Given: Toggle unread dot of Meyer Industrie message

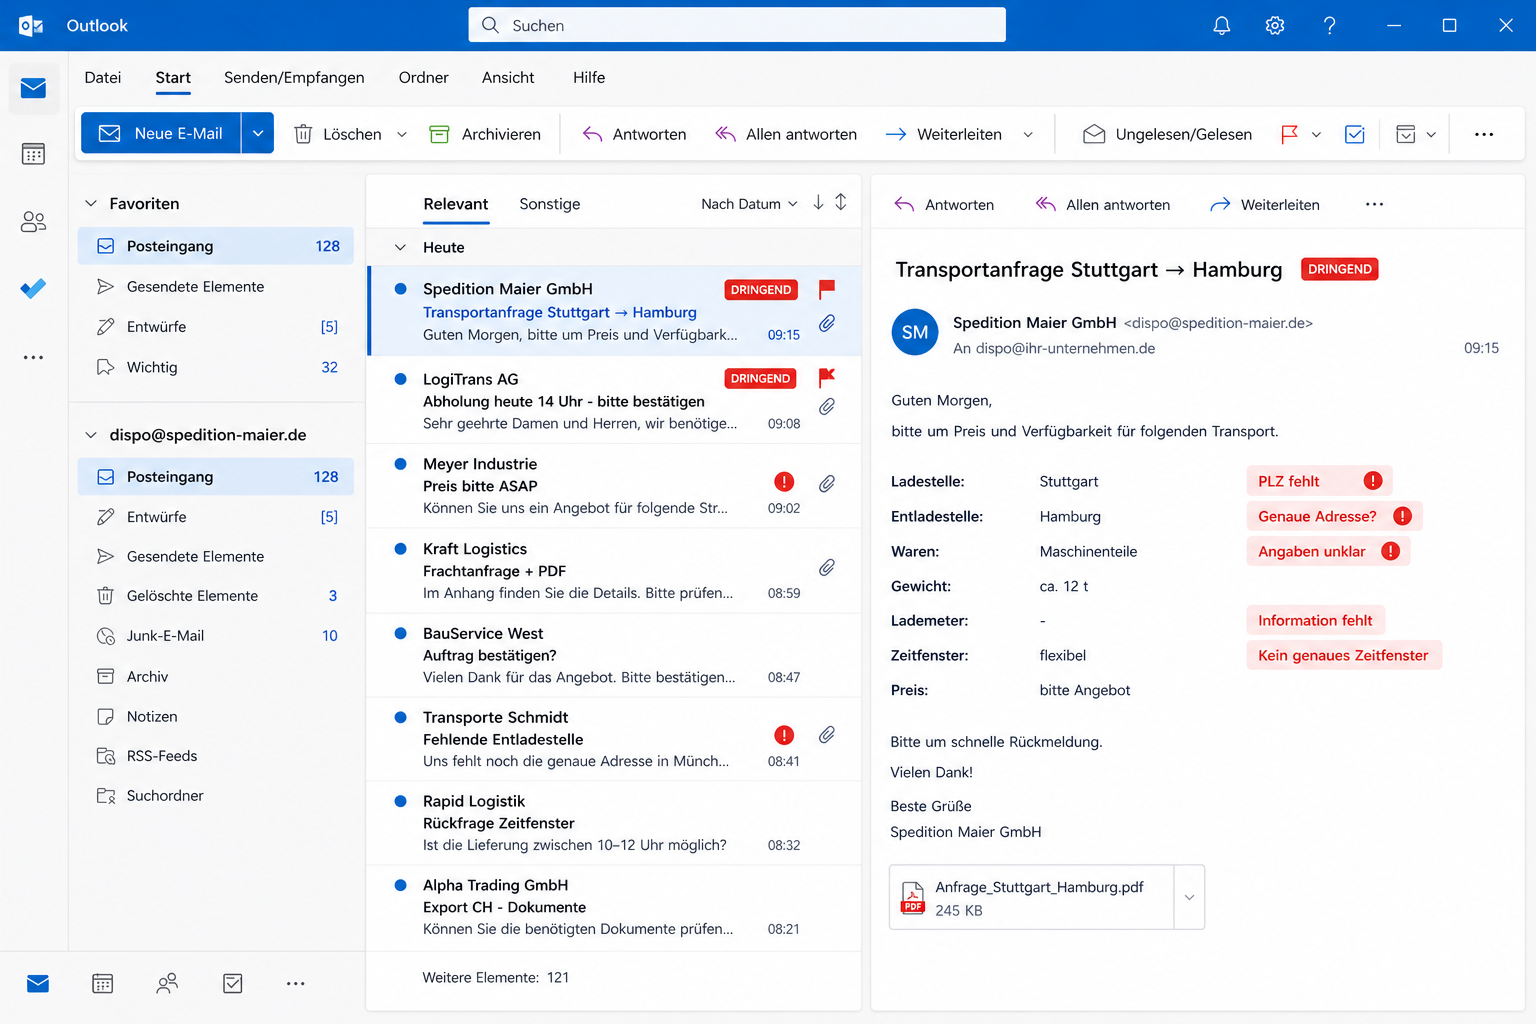Looking at the screenshot, I should tap(401, 464).
